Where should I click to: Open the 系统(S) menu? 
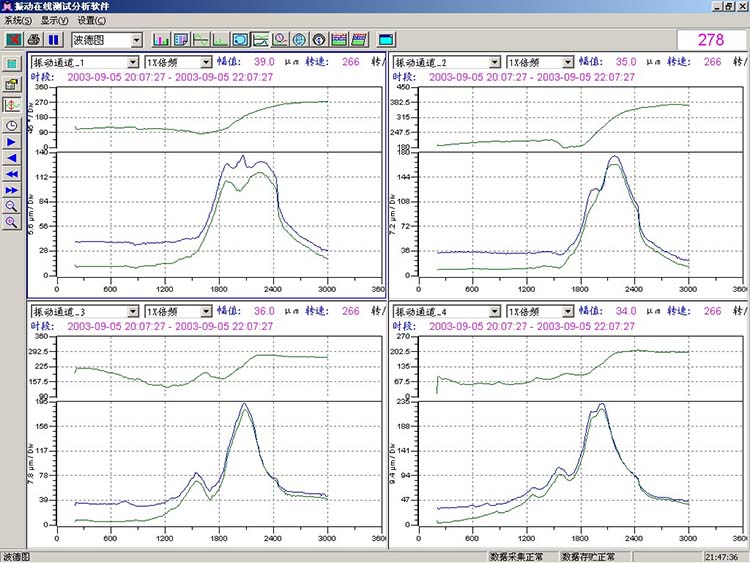[17, 20]
